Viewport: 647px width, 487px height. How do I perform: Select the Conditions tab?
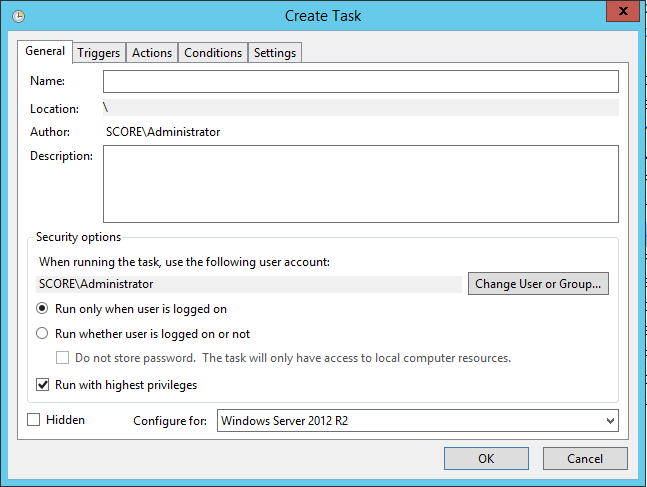213,53
